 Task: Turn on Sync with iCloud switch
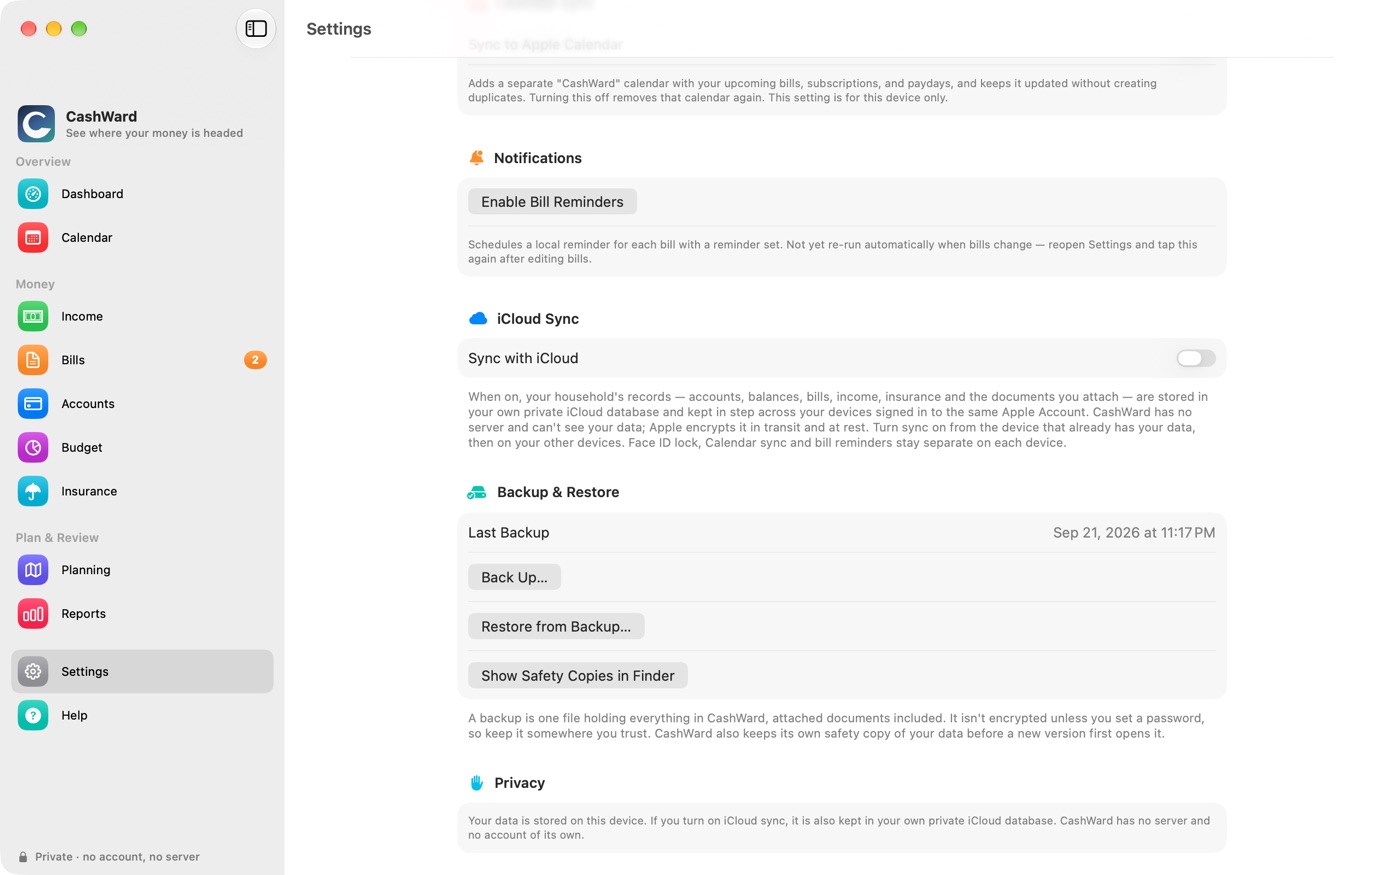tap(1195, 358)
